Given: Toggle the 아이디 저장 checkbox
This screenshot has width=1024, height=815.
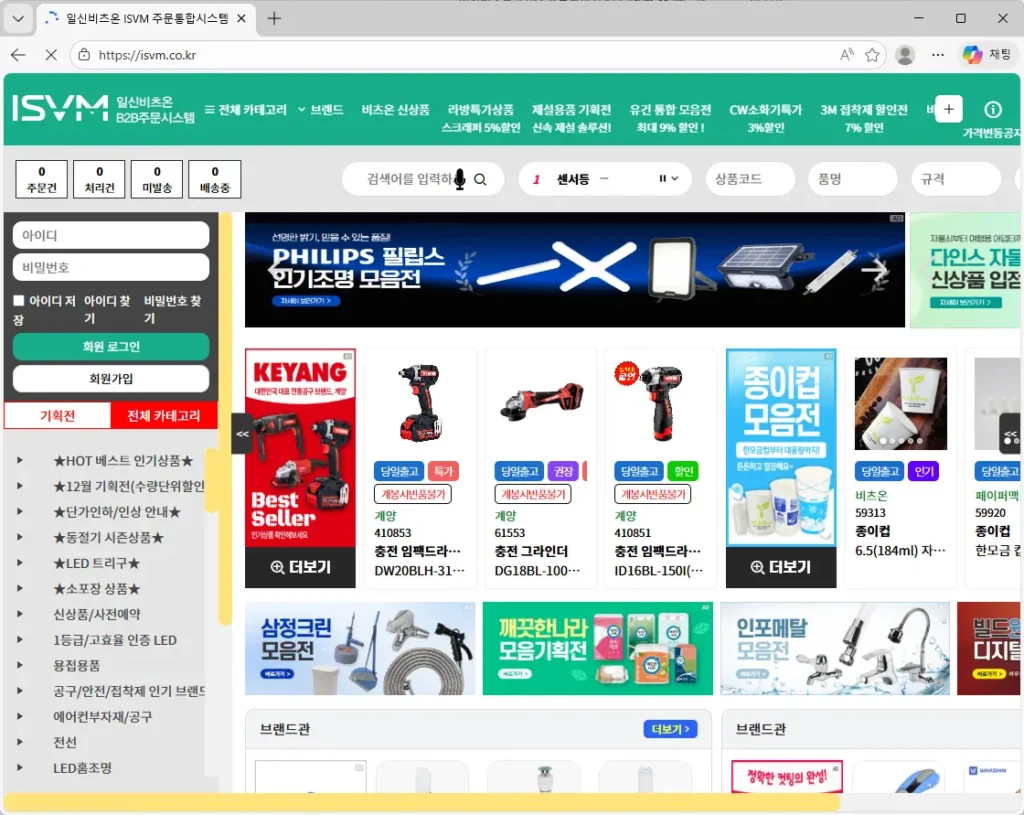Looking at the screenshot, I should (19, 301).
